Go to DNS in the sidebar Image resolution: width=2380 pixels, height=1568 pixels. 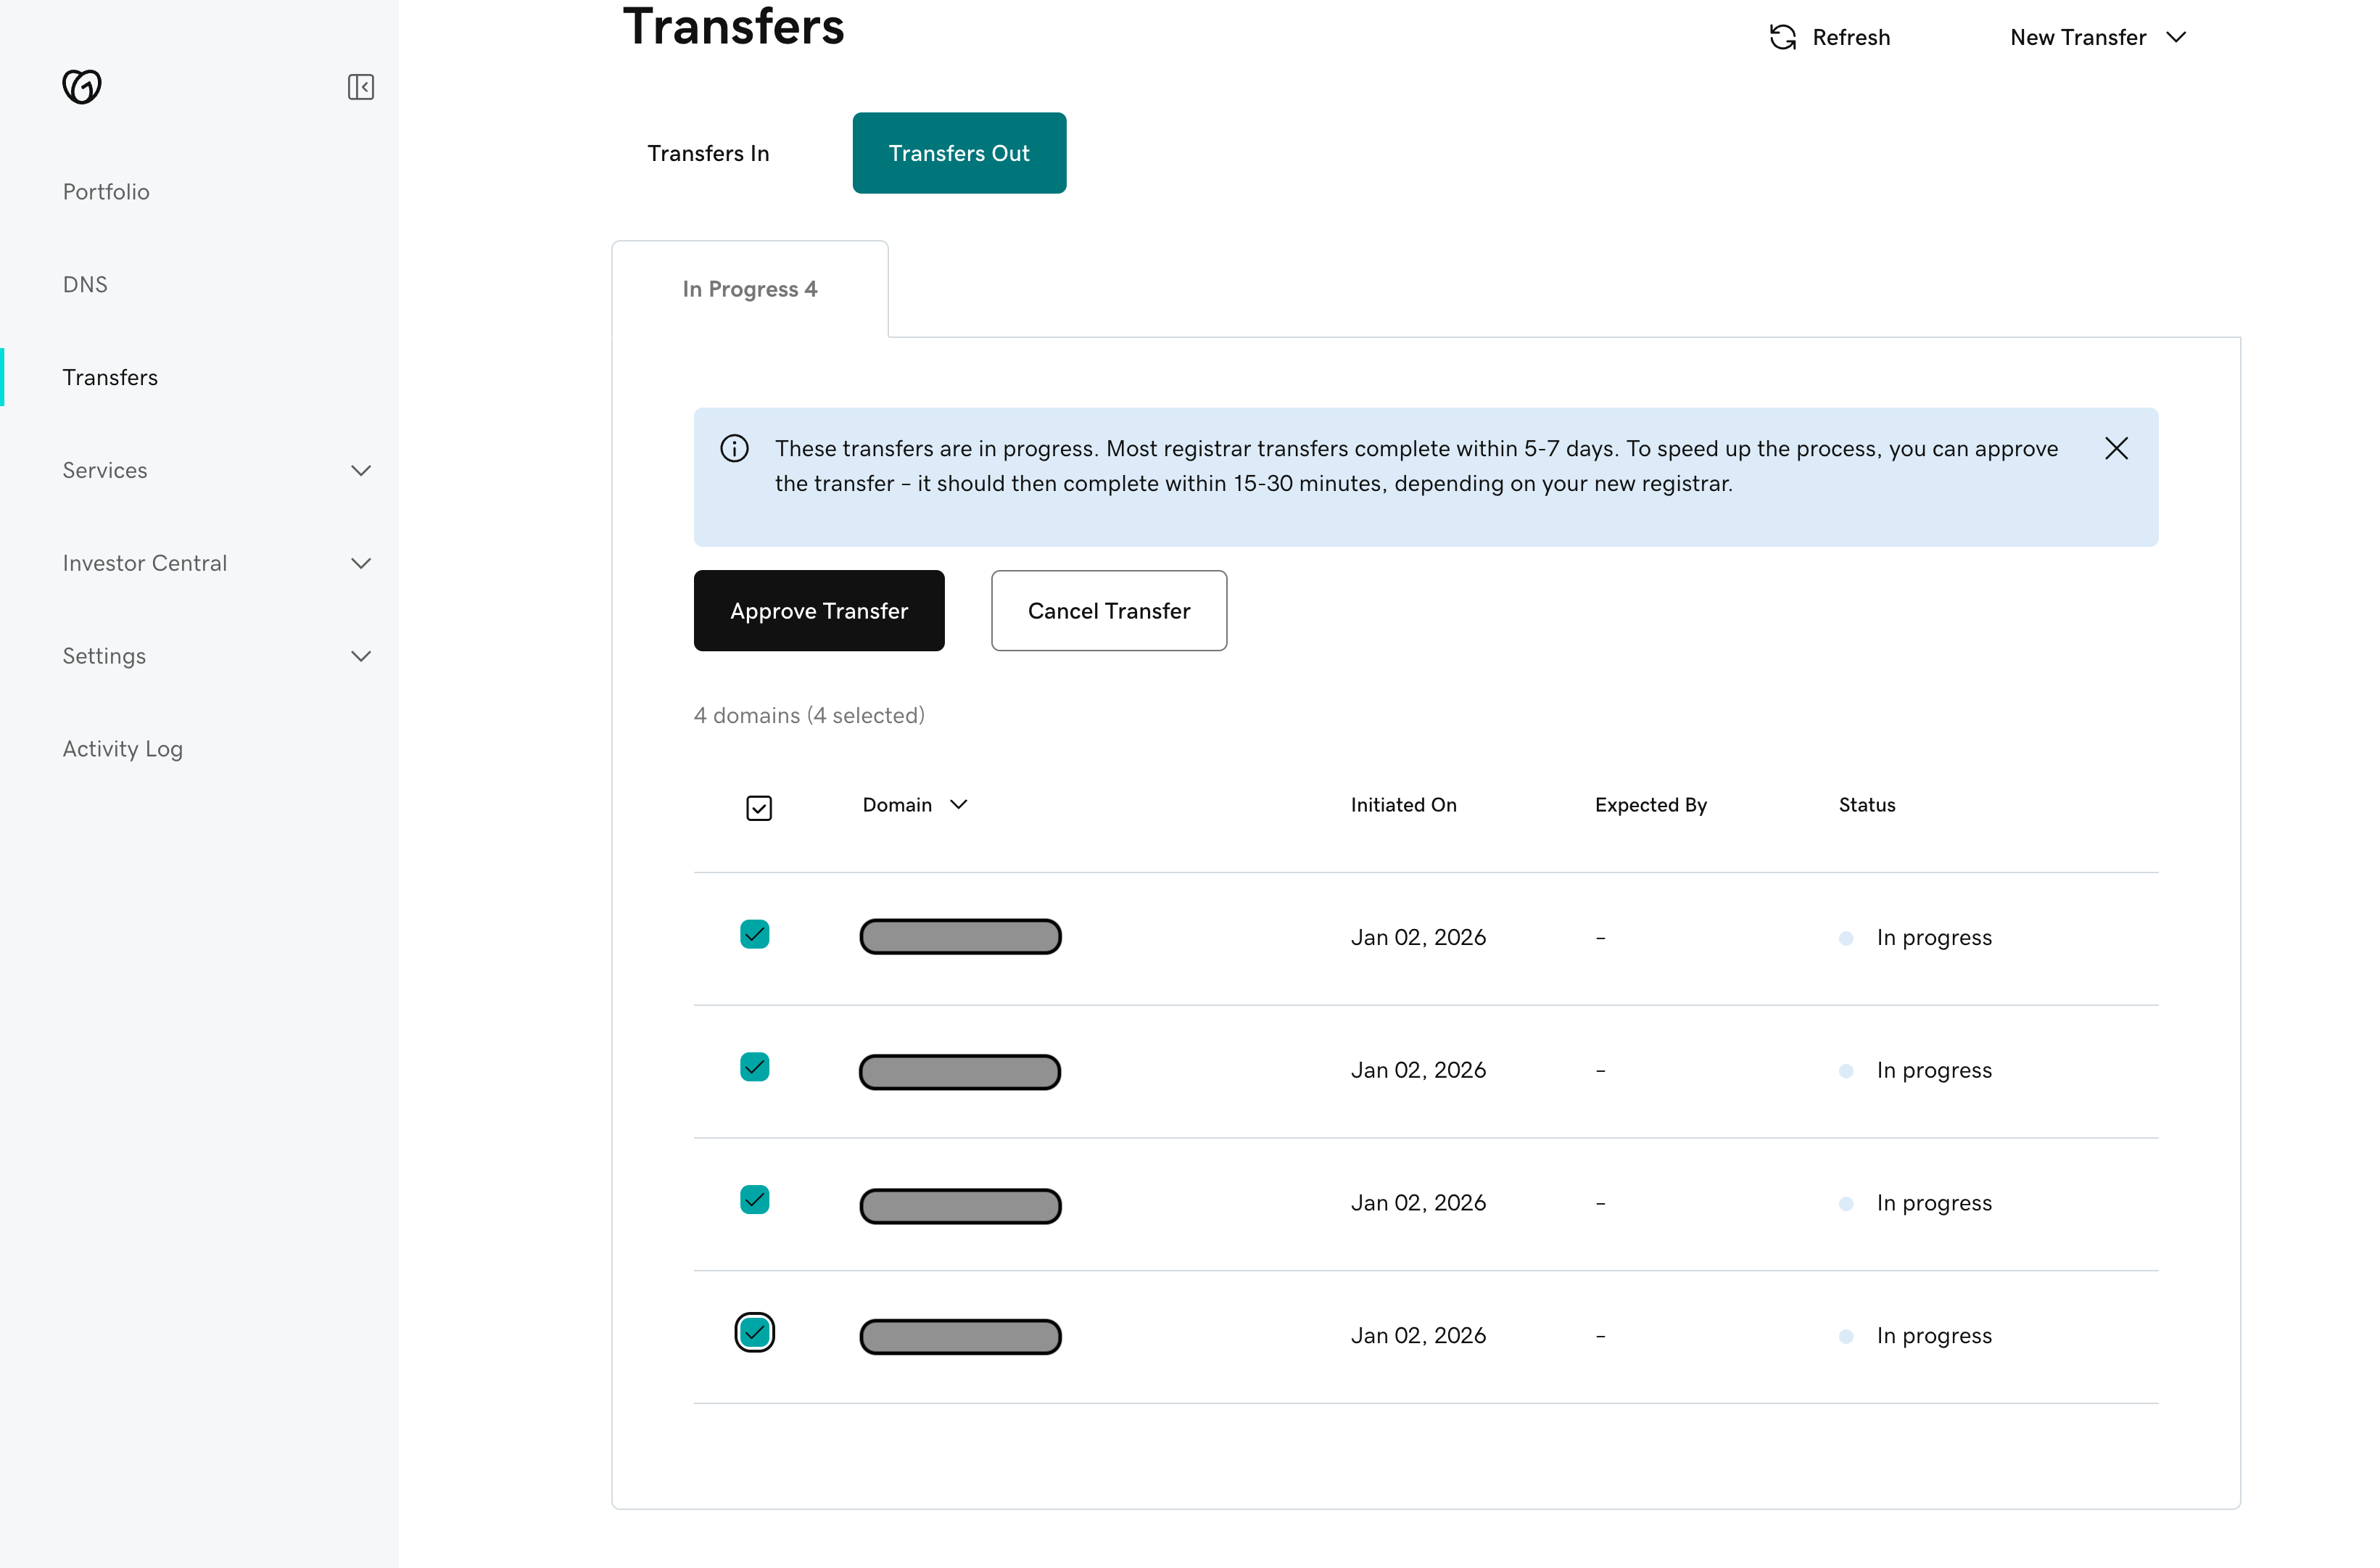click(x=85, y=285)
